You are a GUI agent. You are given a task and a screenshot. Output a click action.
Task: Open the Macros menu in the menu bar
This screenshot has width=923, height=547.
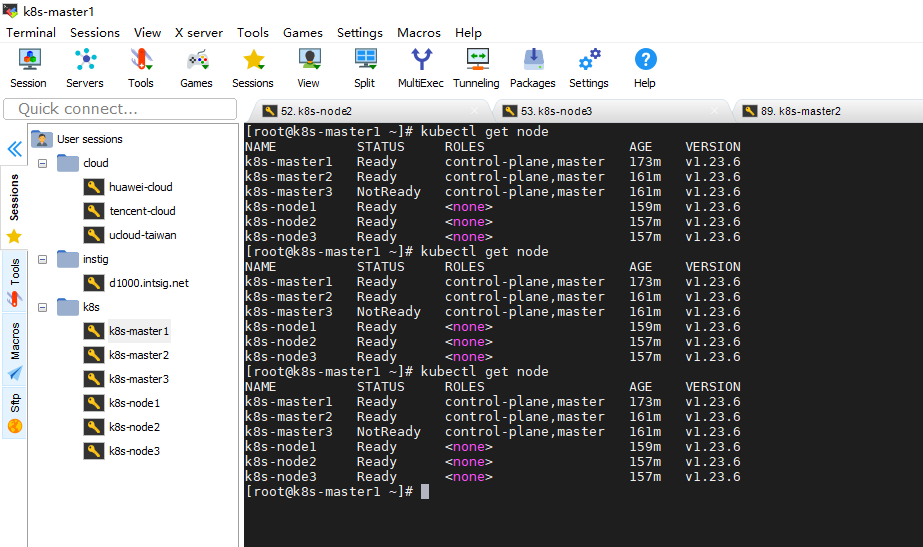419,33
